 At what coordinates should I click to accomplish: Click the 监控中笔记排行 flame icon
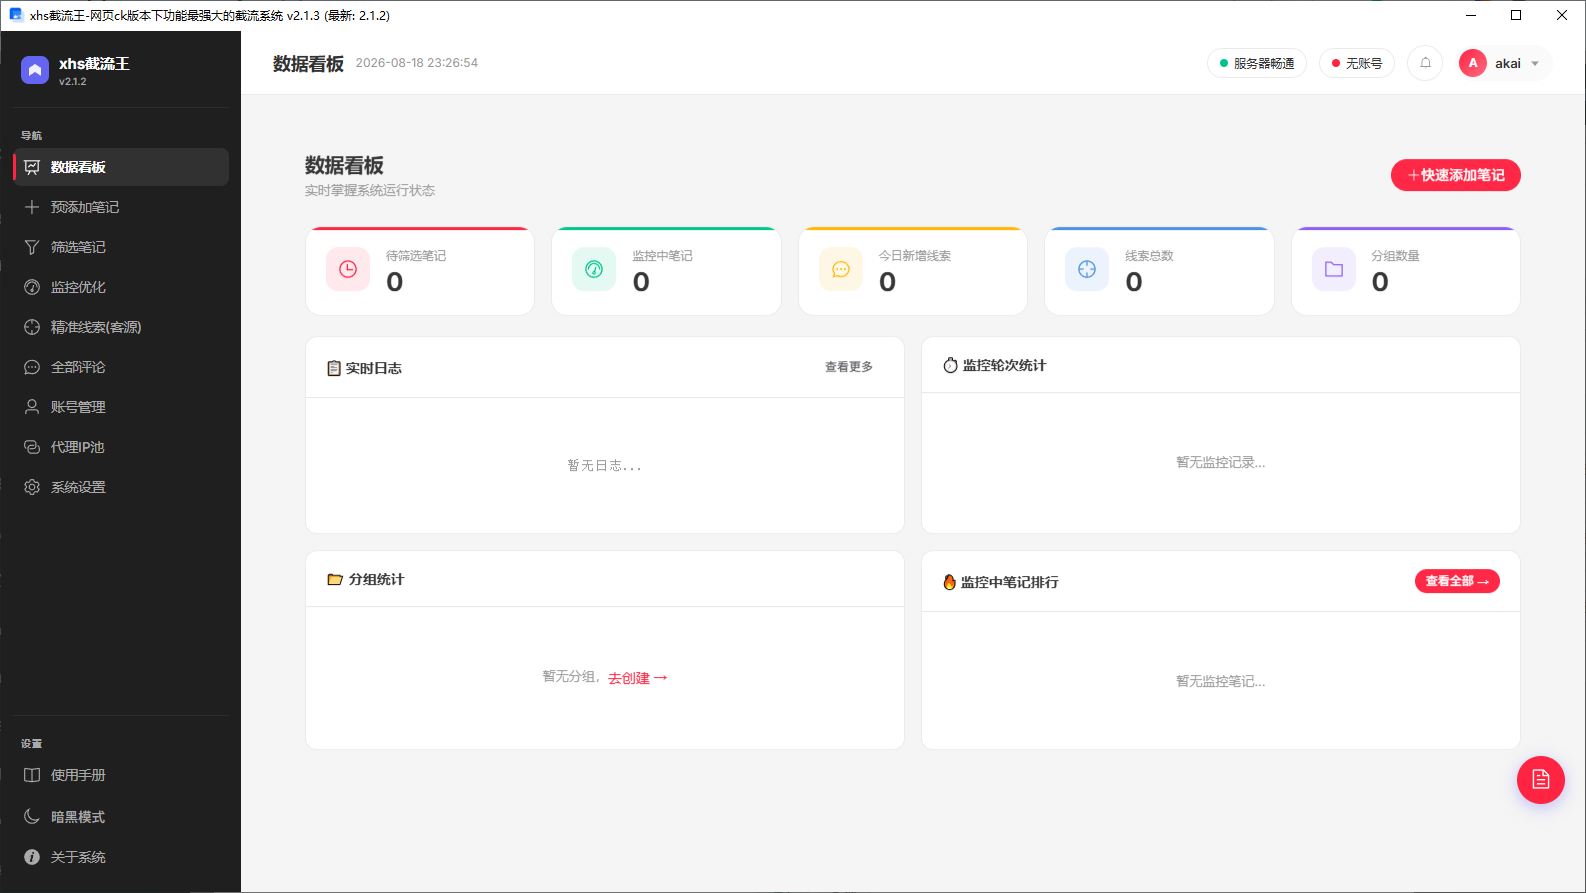click(950, 582)
